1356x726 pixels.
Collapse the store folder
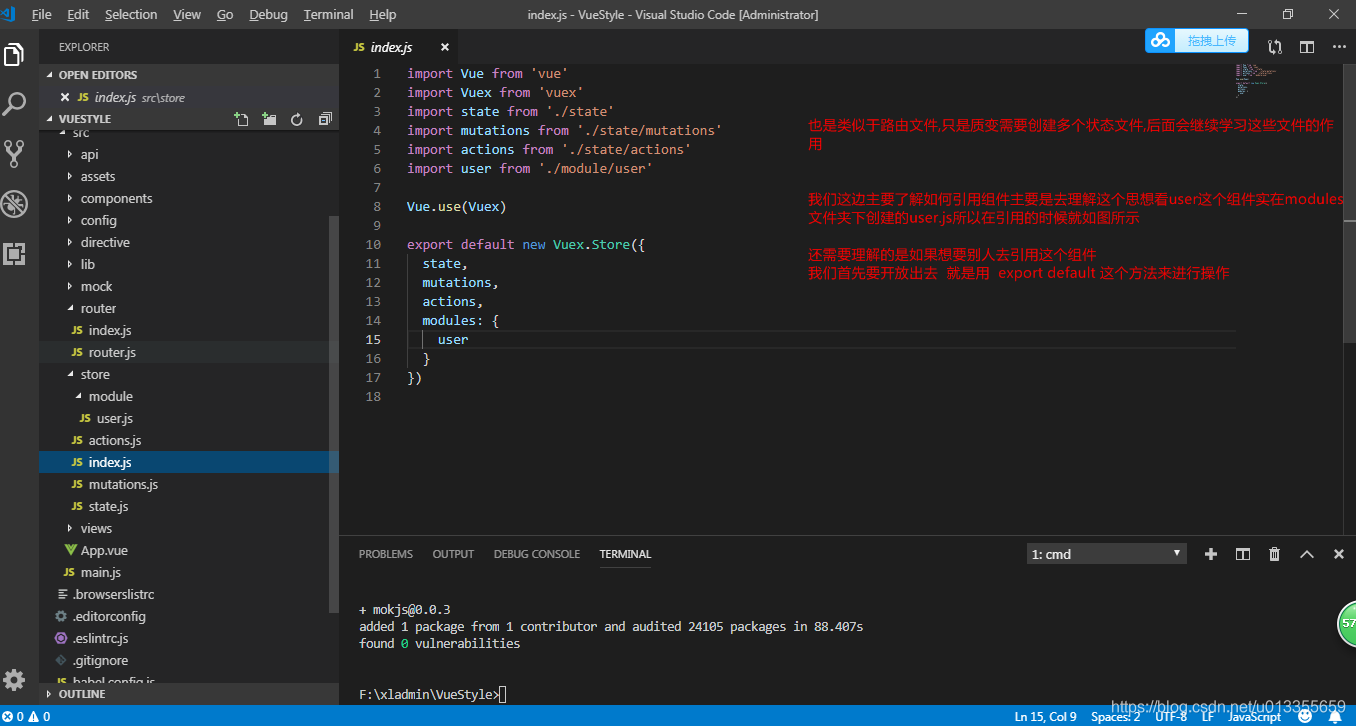[189, 374]
